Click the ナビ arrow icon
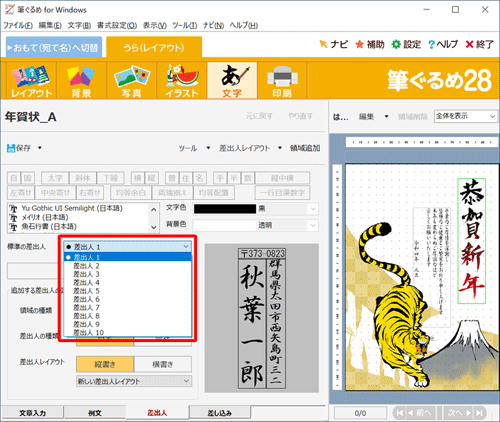This screenshot has height=422, width=500. (323, 44)
